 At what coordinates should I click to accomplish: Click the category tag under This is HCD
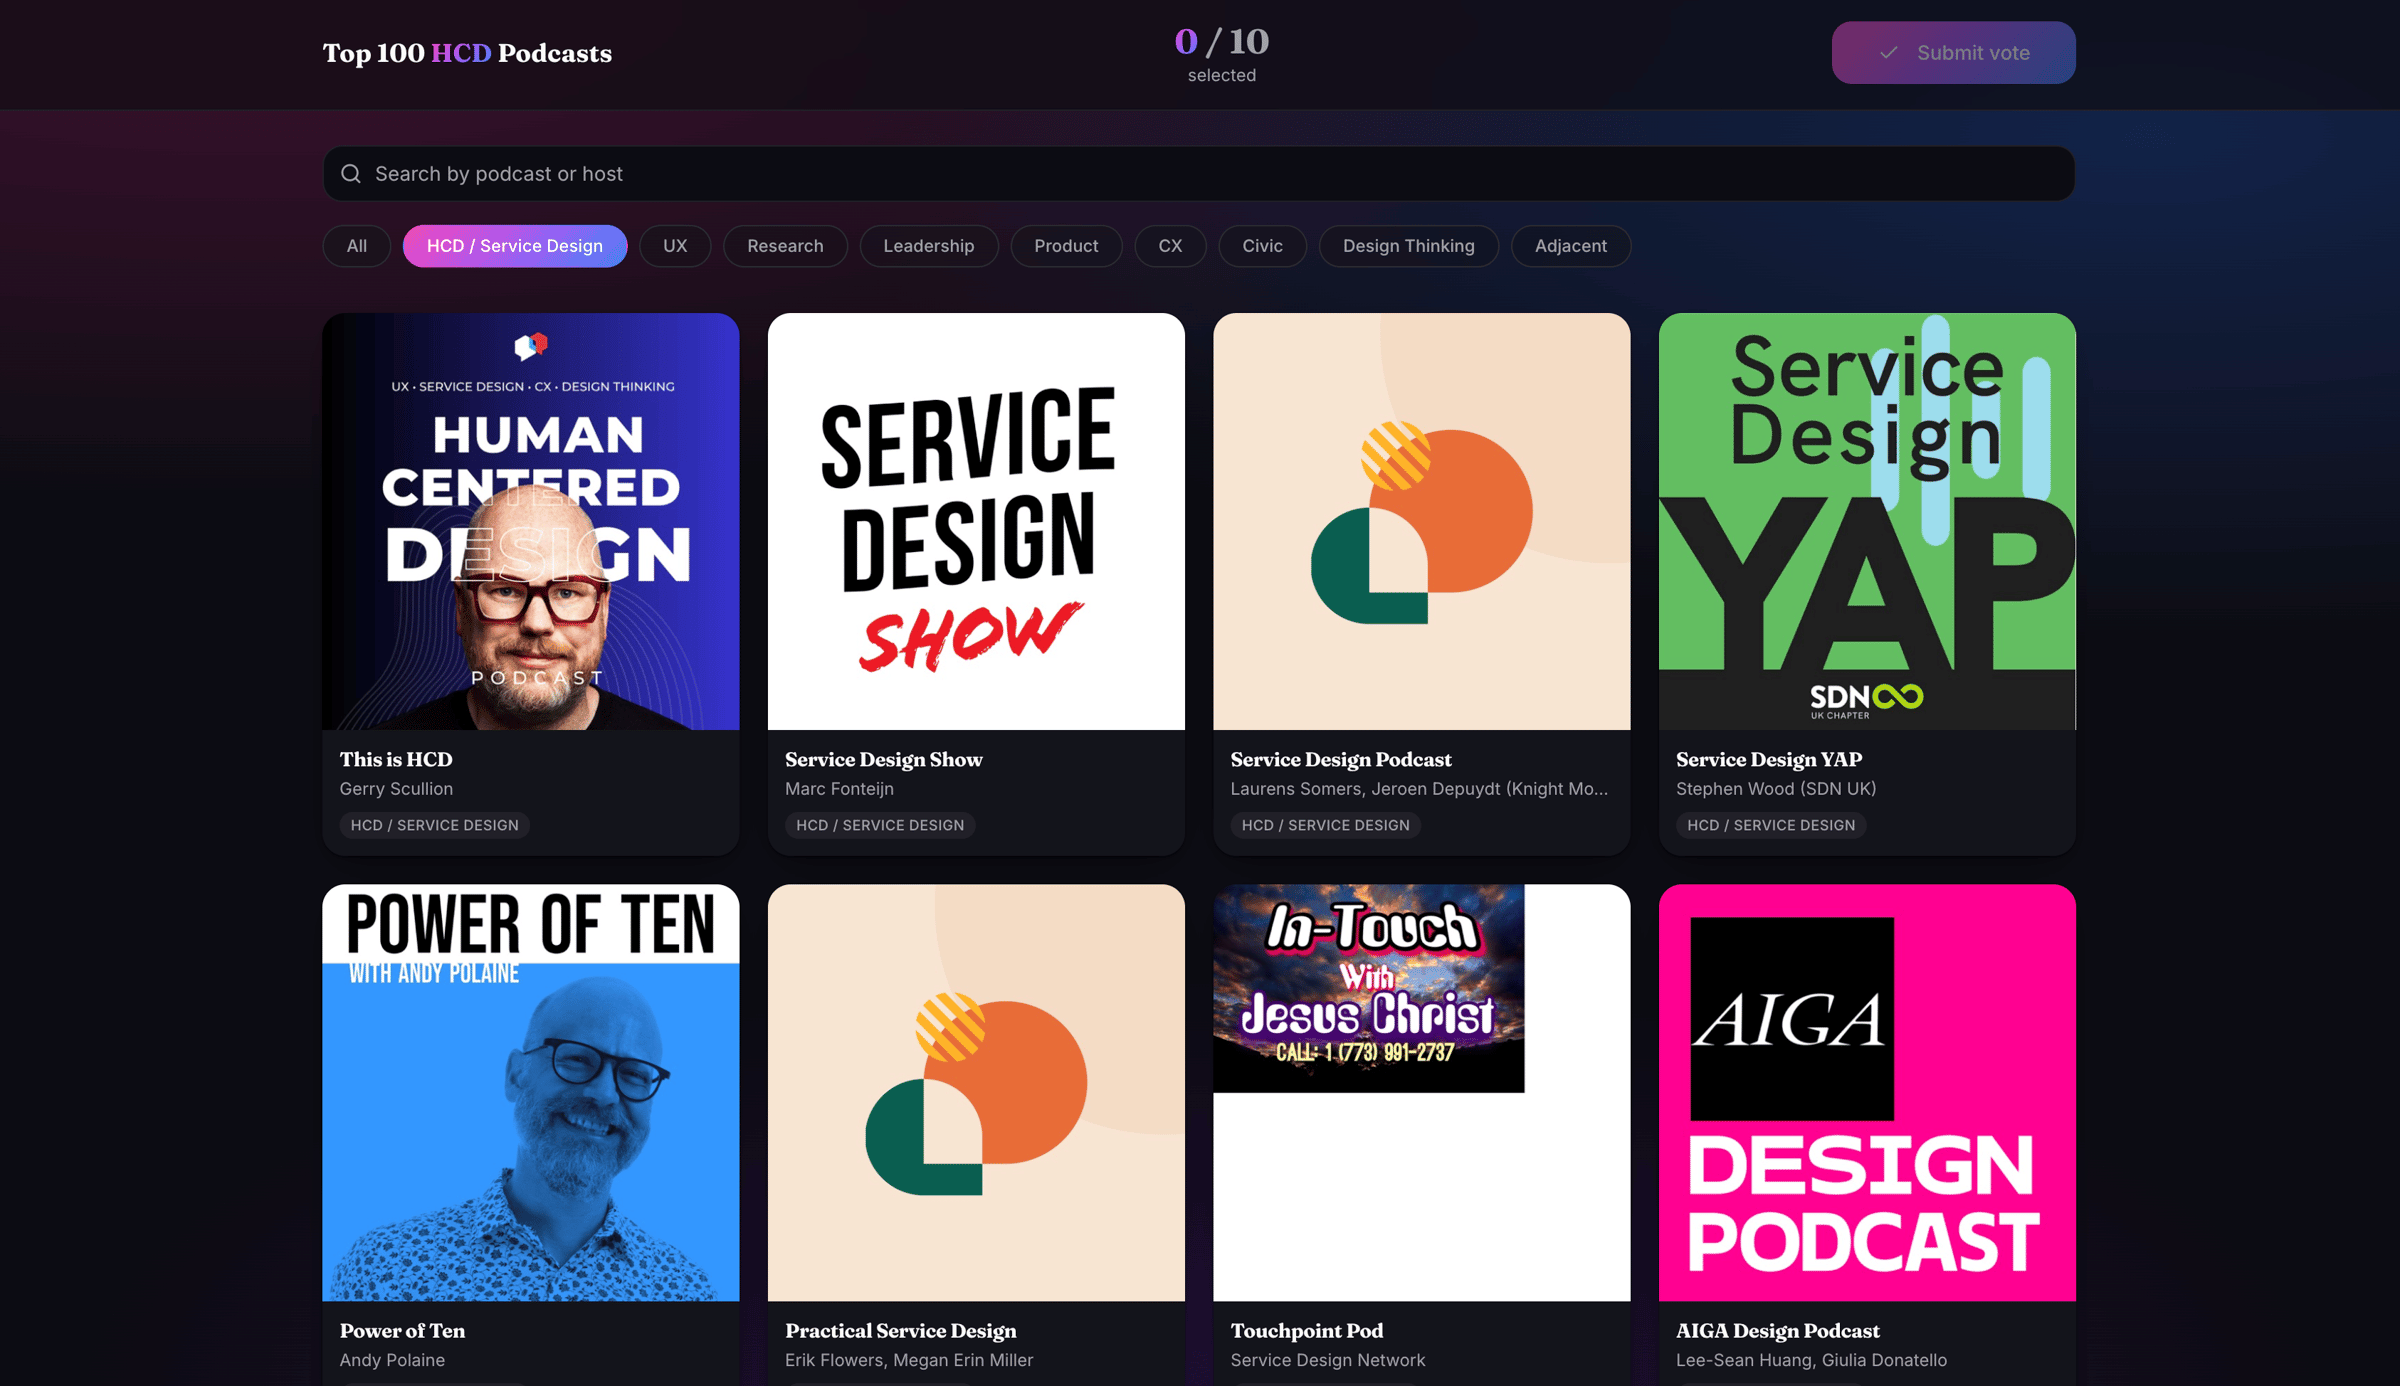[434, 825]
